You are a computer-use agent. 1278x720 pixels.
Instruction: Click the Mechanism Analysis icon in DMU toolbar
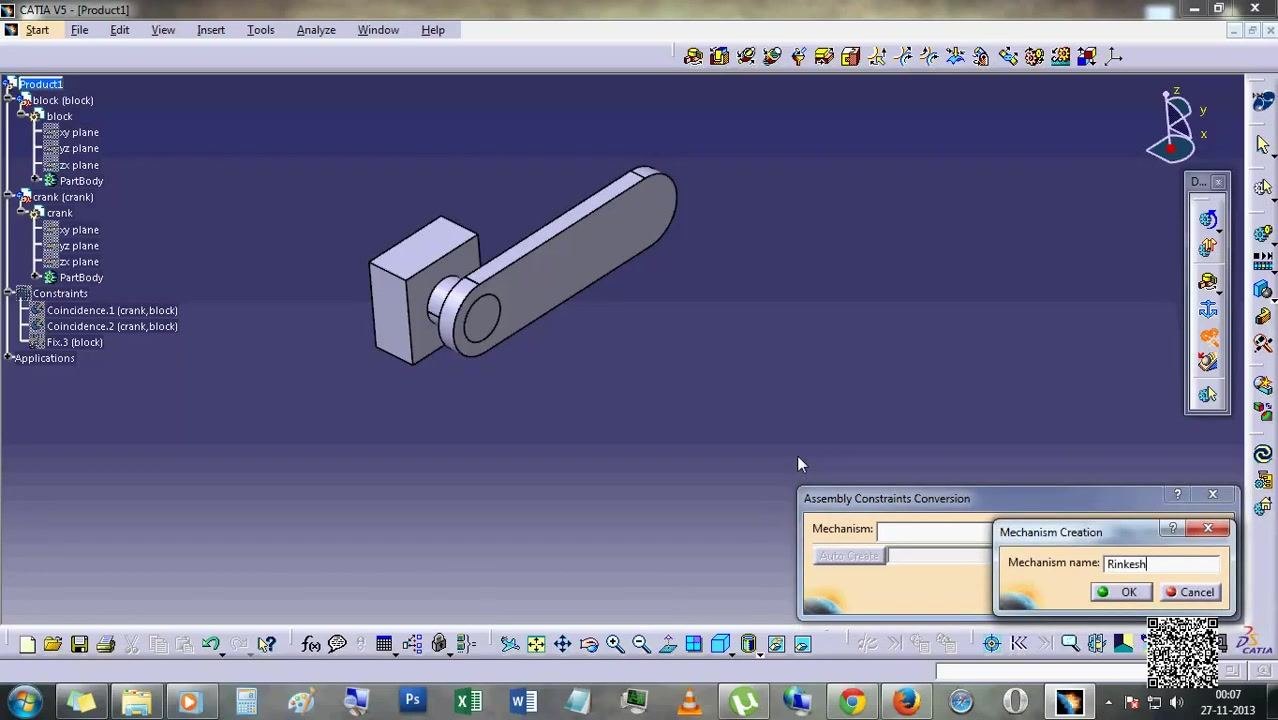[x=1208, y=396]
